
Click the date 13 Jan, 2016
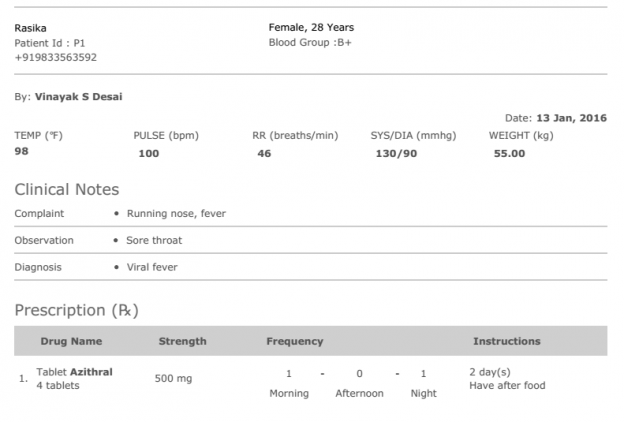point(573,118)
